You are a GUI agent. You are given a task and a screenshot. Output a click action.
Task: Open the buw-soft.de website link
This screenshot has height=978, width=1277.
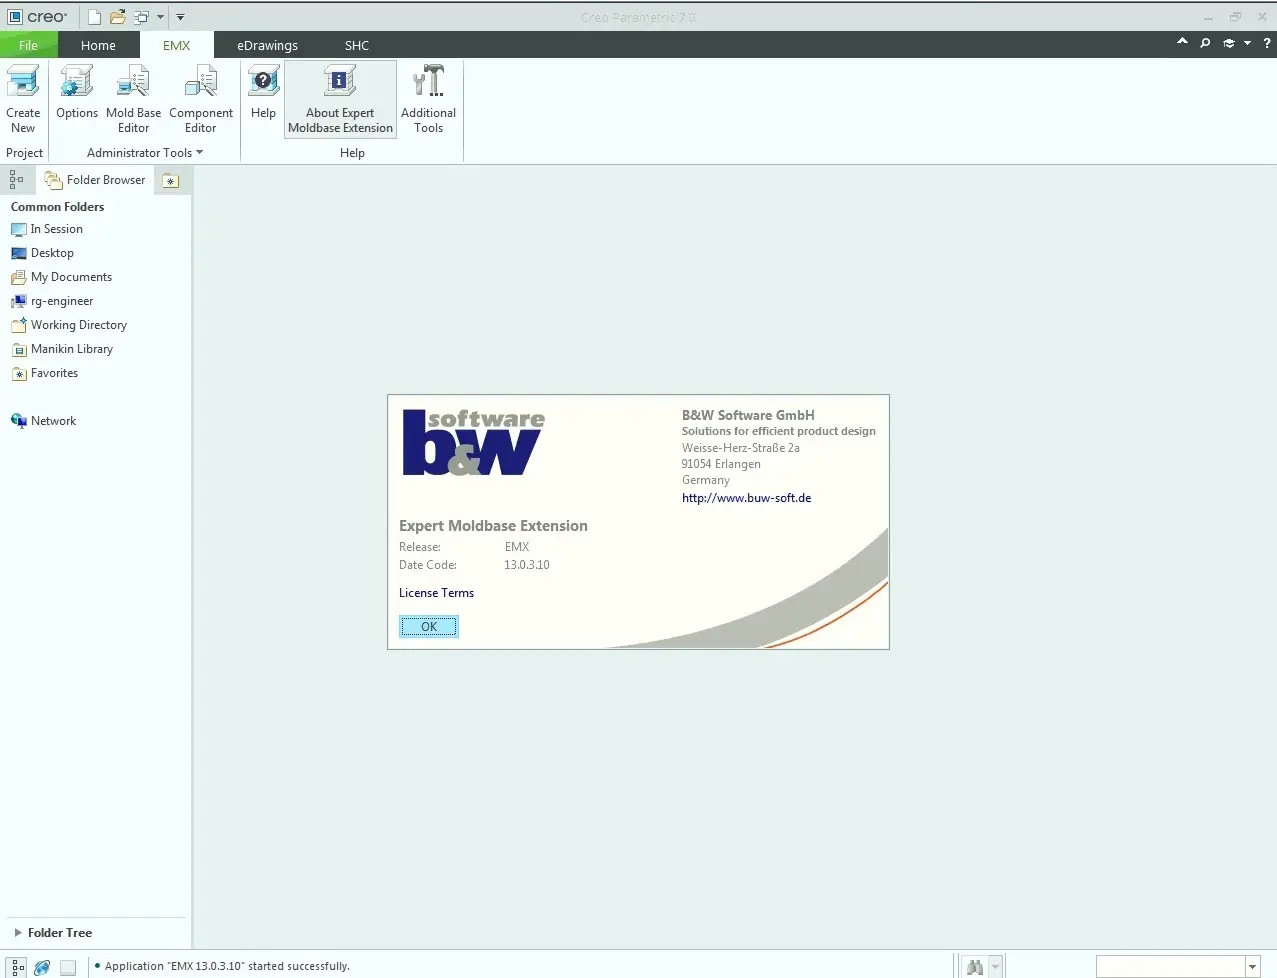(746, 498)
